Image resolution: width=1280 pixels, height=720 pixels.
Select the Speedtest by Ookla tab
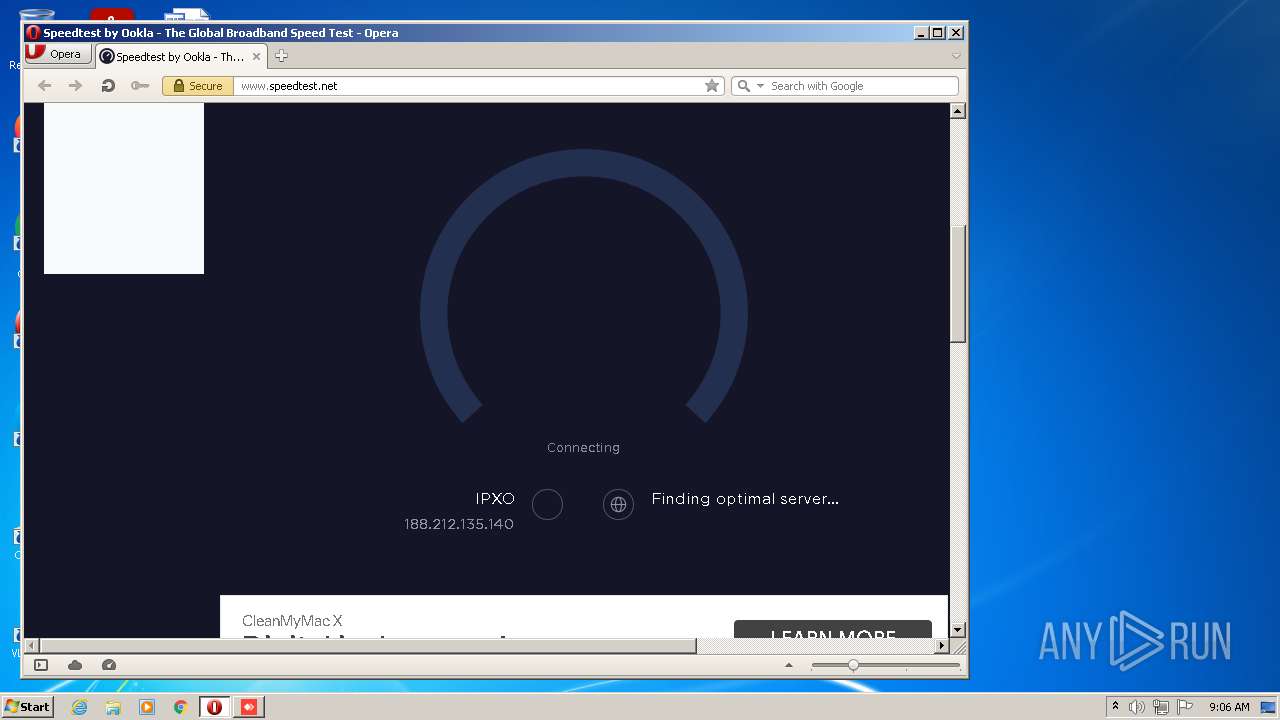tap(181, 57)
